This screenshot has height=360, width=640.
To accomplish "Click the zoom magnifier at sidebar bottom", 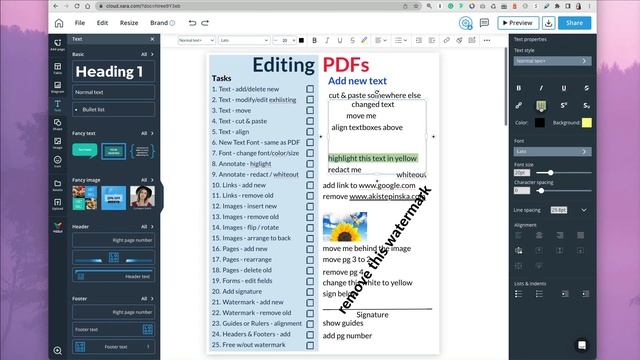I will click(x=58, y=351).
